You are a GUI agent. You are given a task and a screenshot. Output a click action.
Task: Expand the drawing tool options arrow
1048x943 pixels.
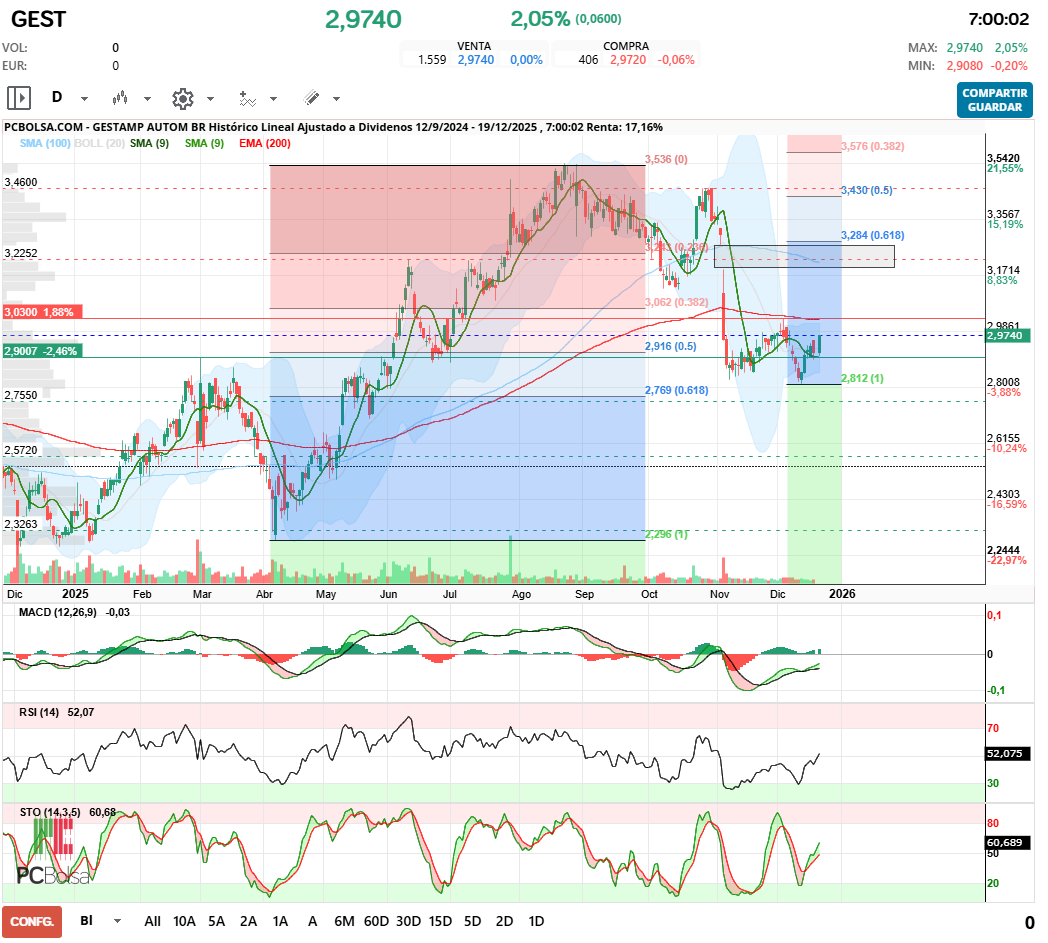(335, 98)
